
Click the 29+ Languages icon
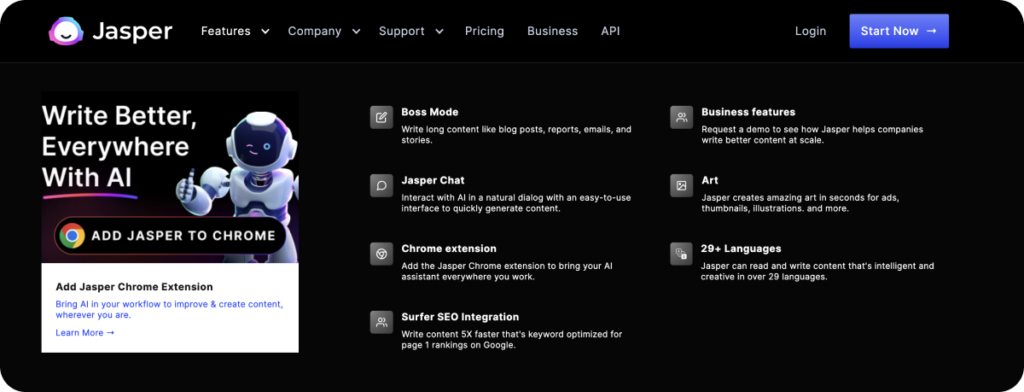682,253
